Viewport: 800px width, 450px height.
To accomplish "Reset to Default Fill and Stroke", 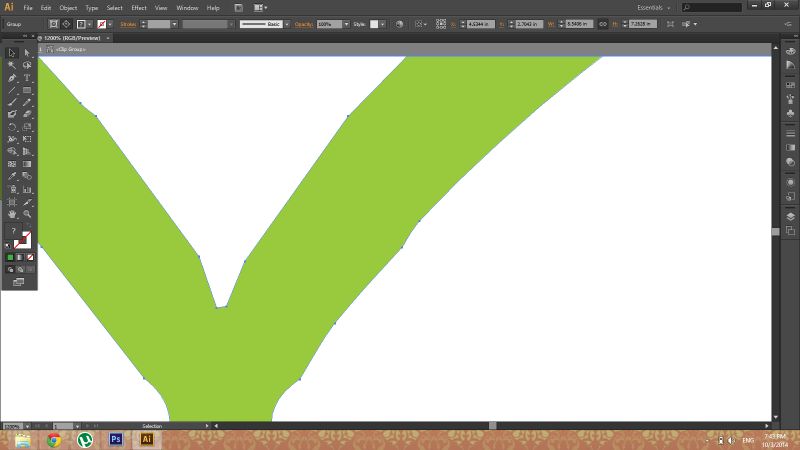I will click(x=8, y=246).
